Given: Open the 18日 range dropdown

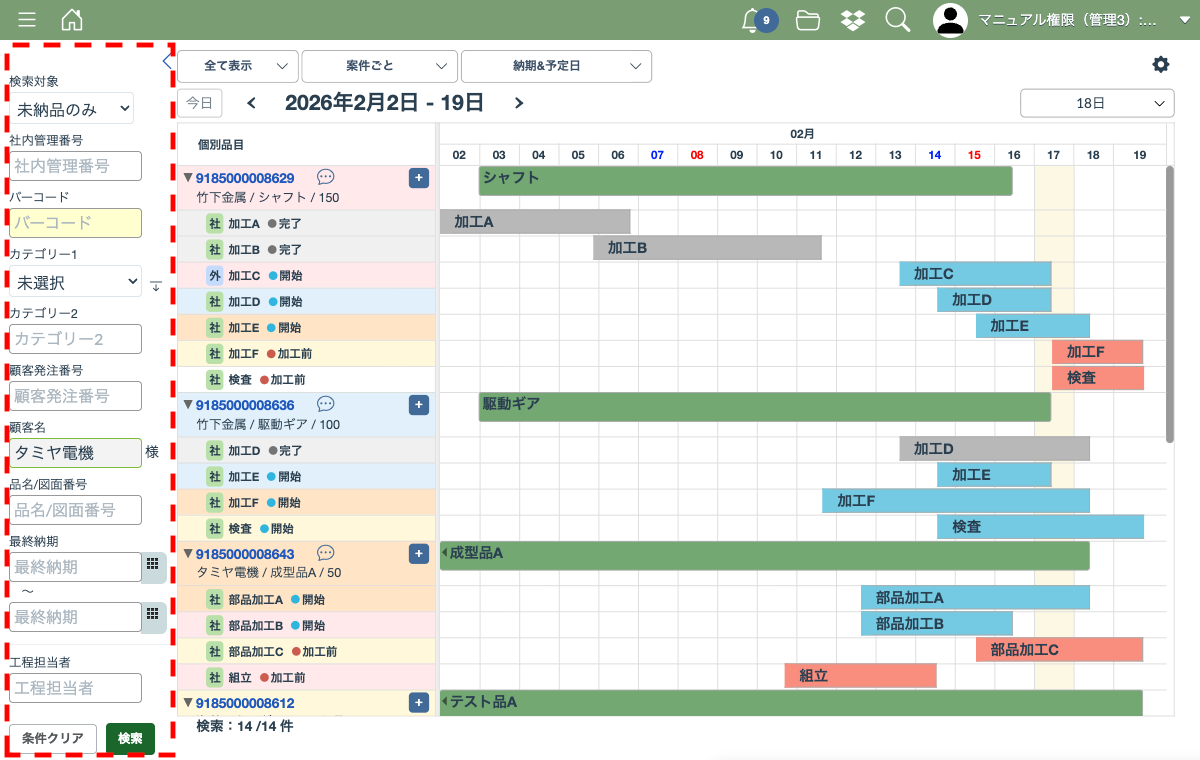Looking at the screenshot, I should pyautogui.click(x=1096, y=103).
